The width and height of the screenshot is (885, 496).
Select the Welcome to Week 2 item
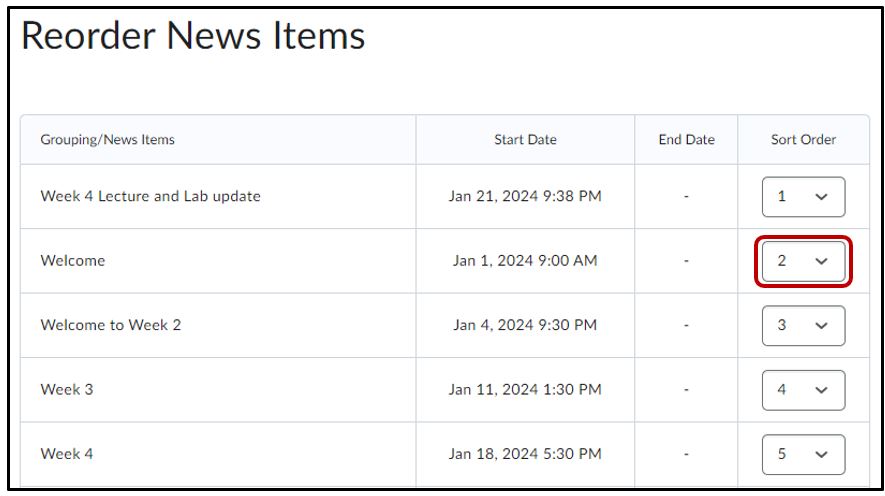click(110, 325)
